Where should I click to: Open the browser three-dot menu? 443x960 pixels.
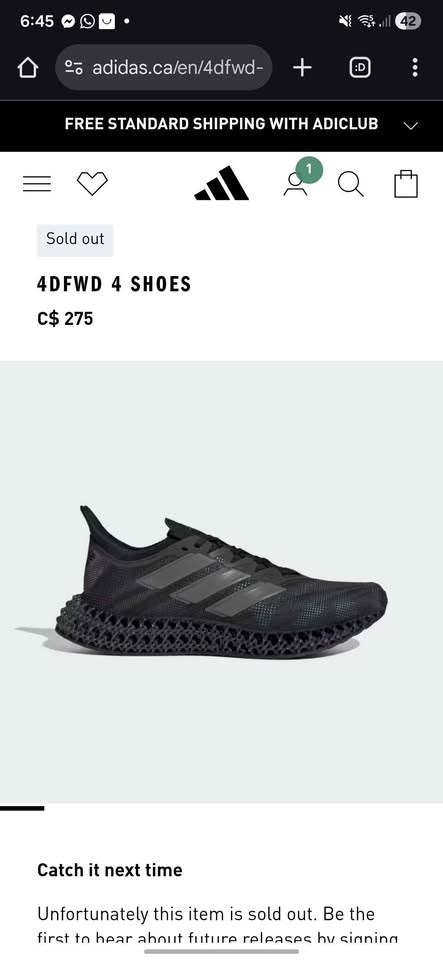(x=415, y=68)
